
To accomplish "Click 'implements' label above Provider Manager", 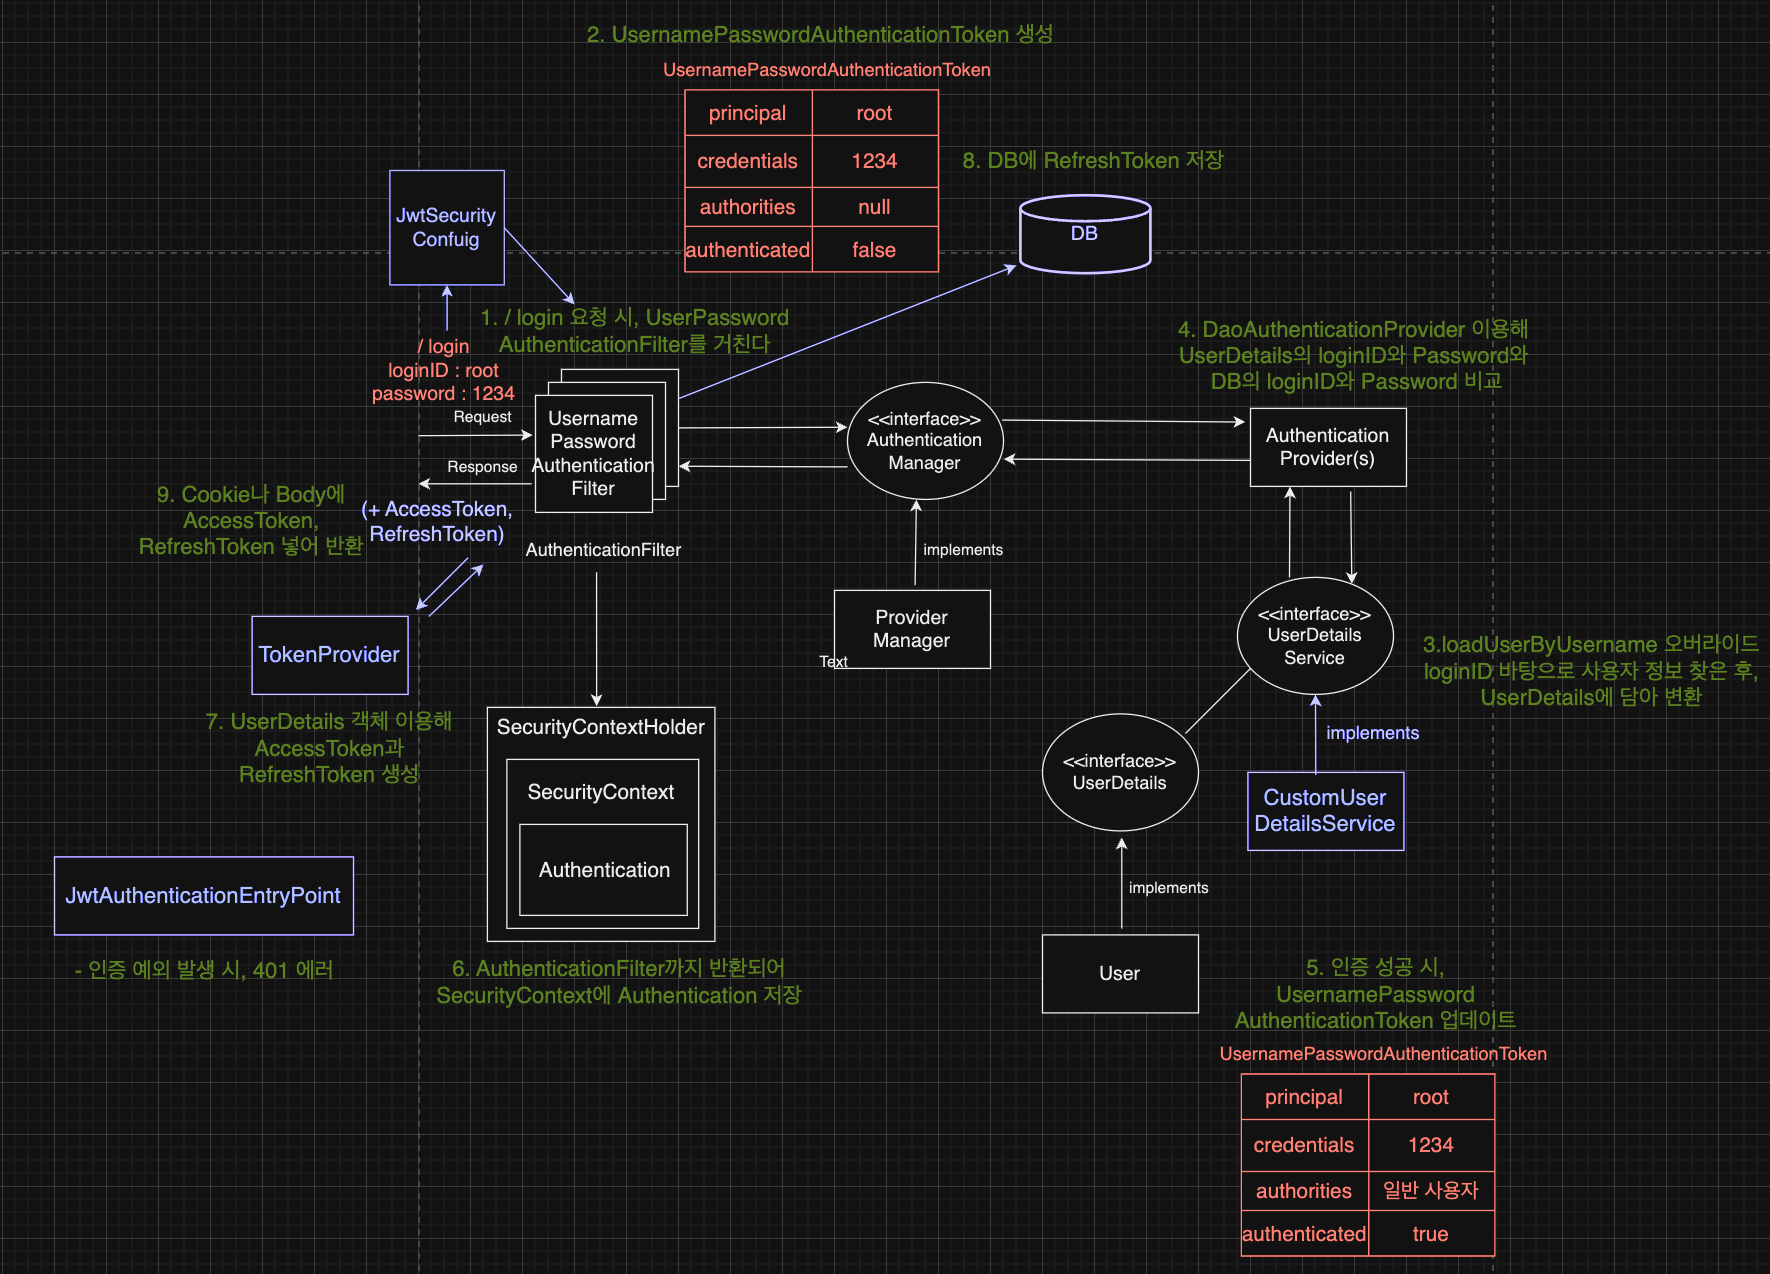I will coord(963,550).
